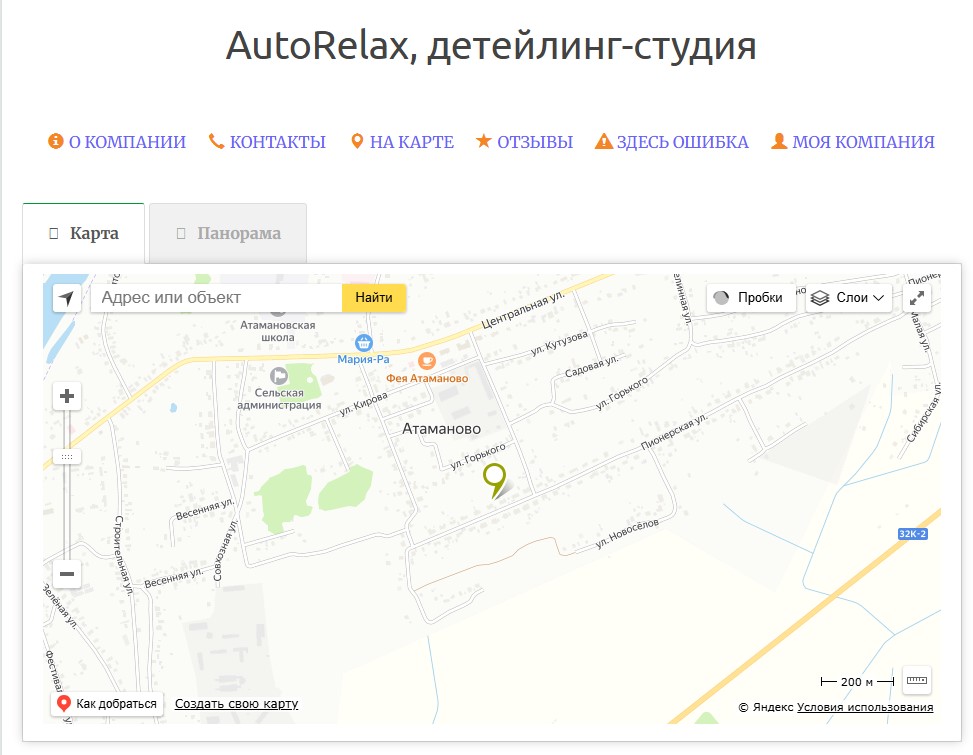Open the Условия использования link
Viewport: 973px width, 755px height.
point(865,707)
